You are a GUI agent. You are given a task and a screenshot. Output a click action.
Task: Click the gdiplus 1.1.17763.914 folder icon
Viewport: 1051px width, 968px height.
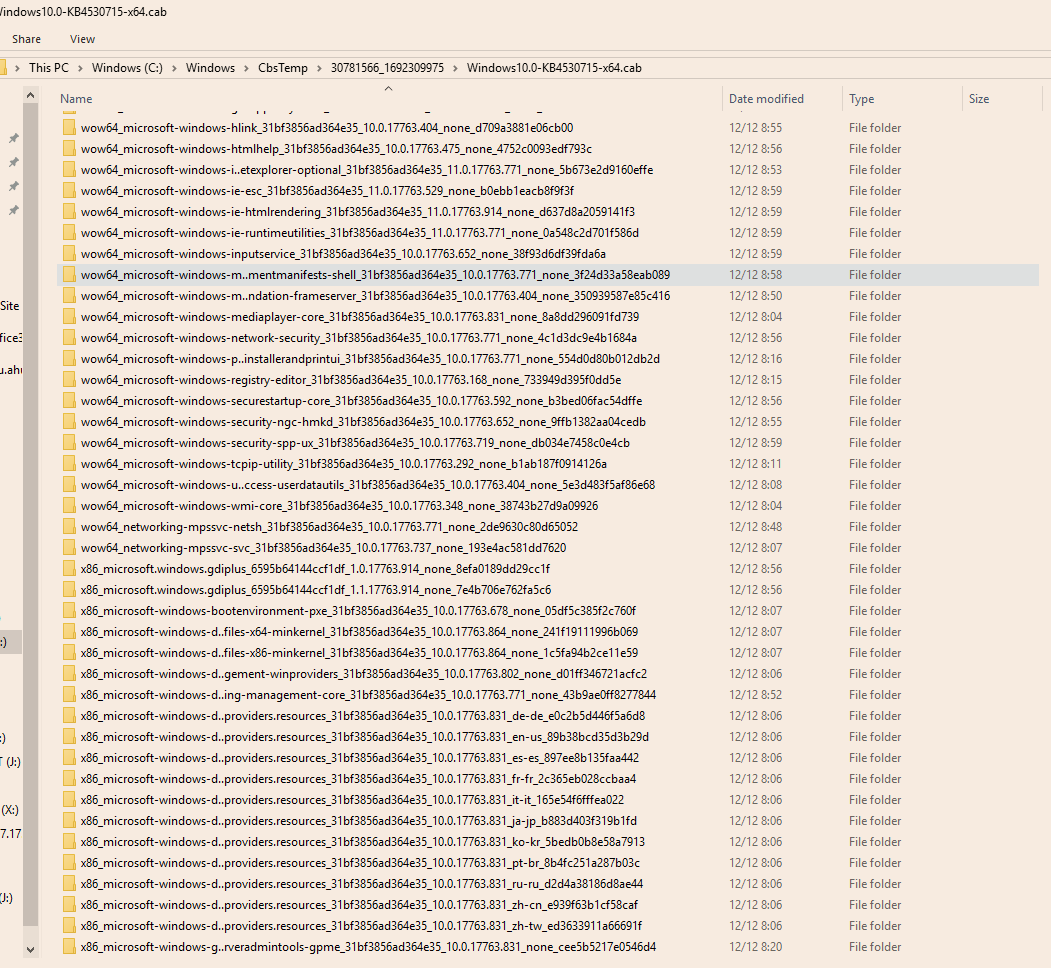(x=68, y=590)
